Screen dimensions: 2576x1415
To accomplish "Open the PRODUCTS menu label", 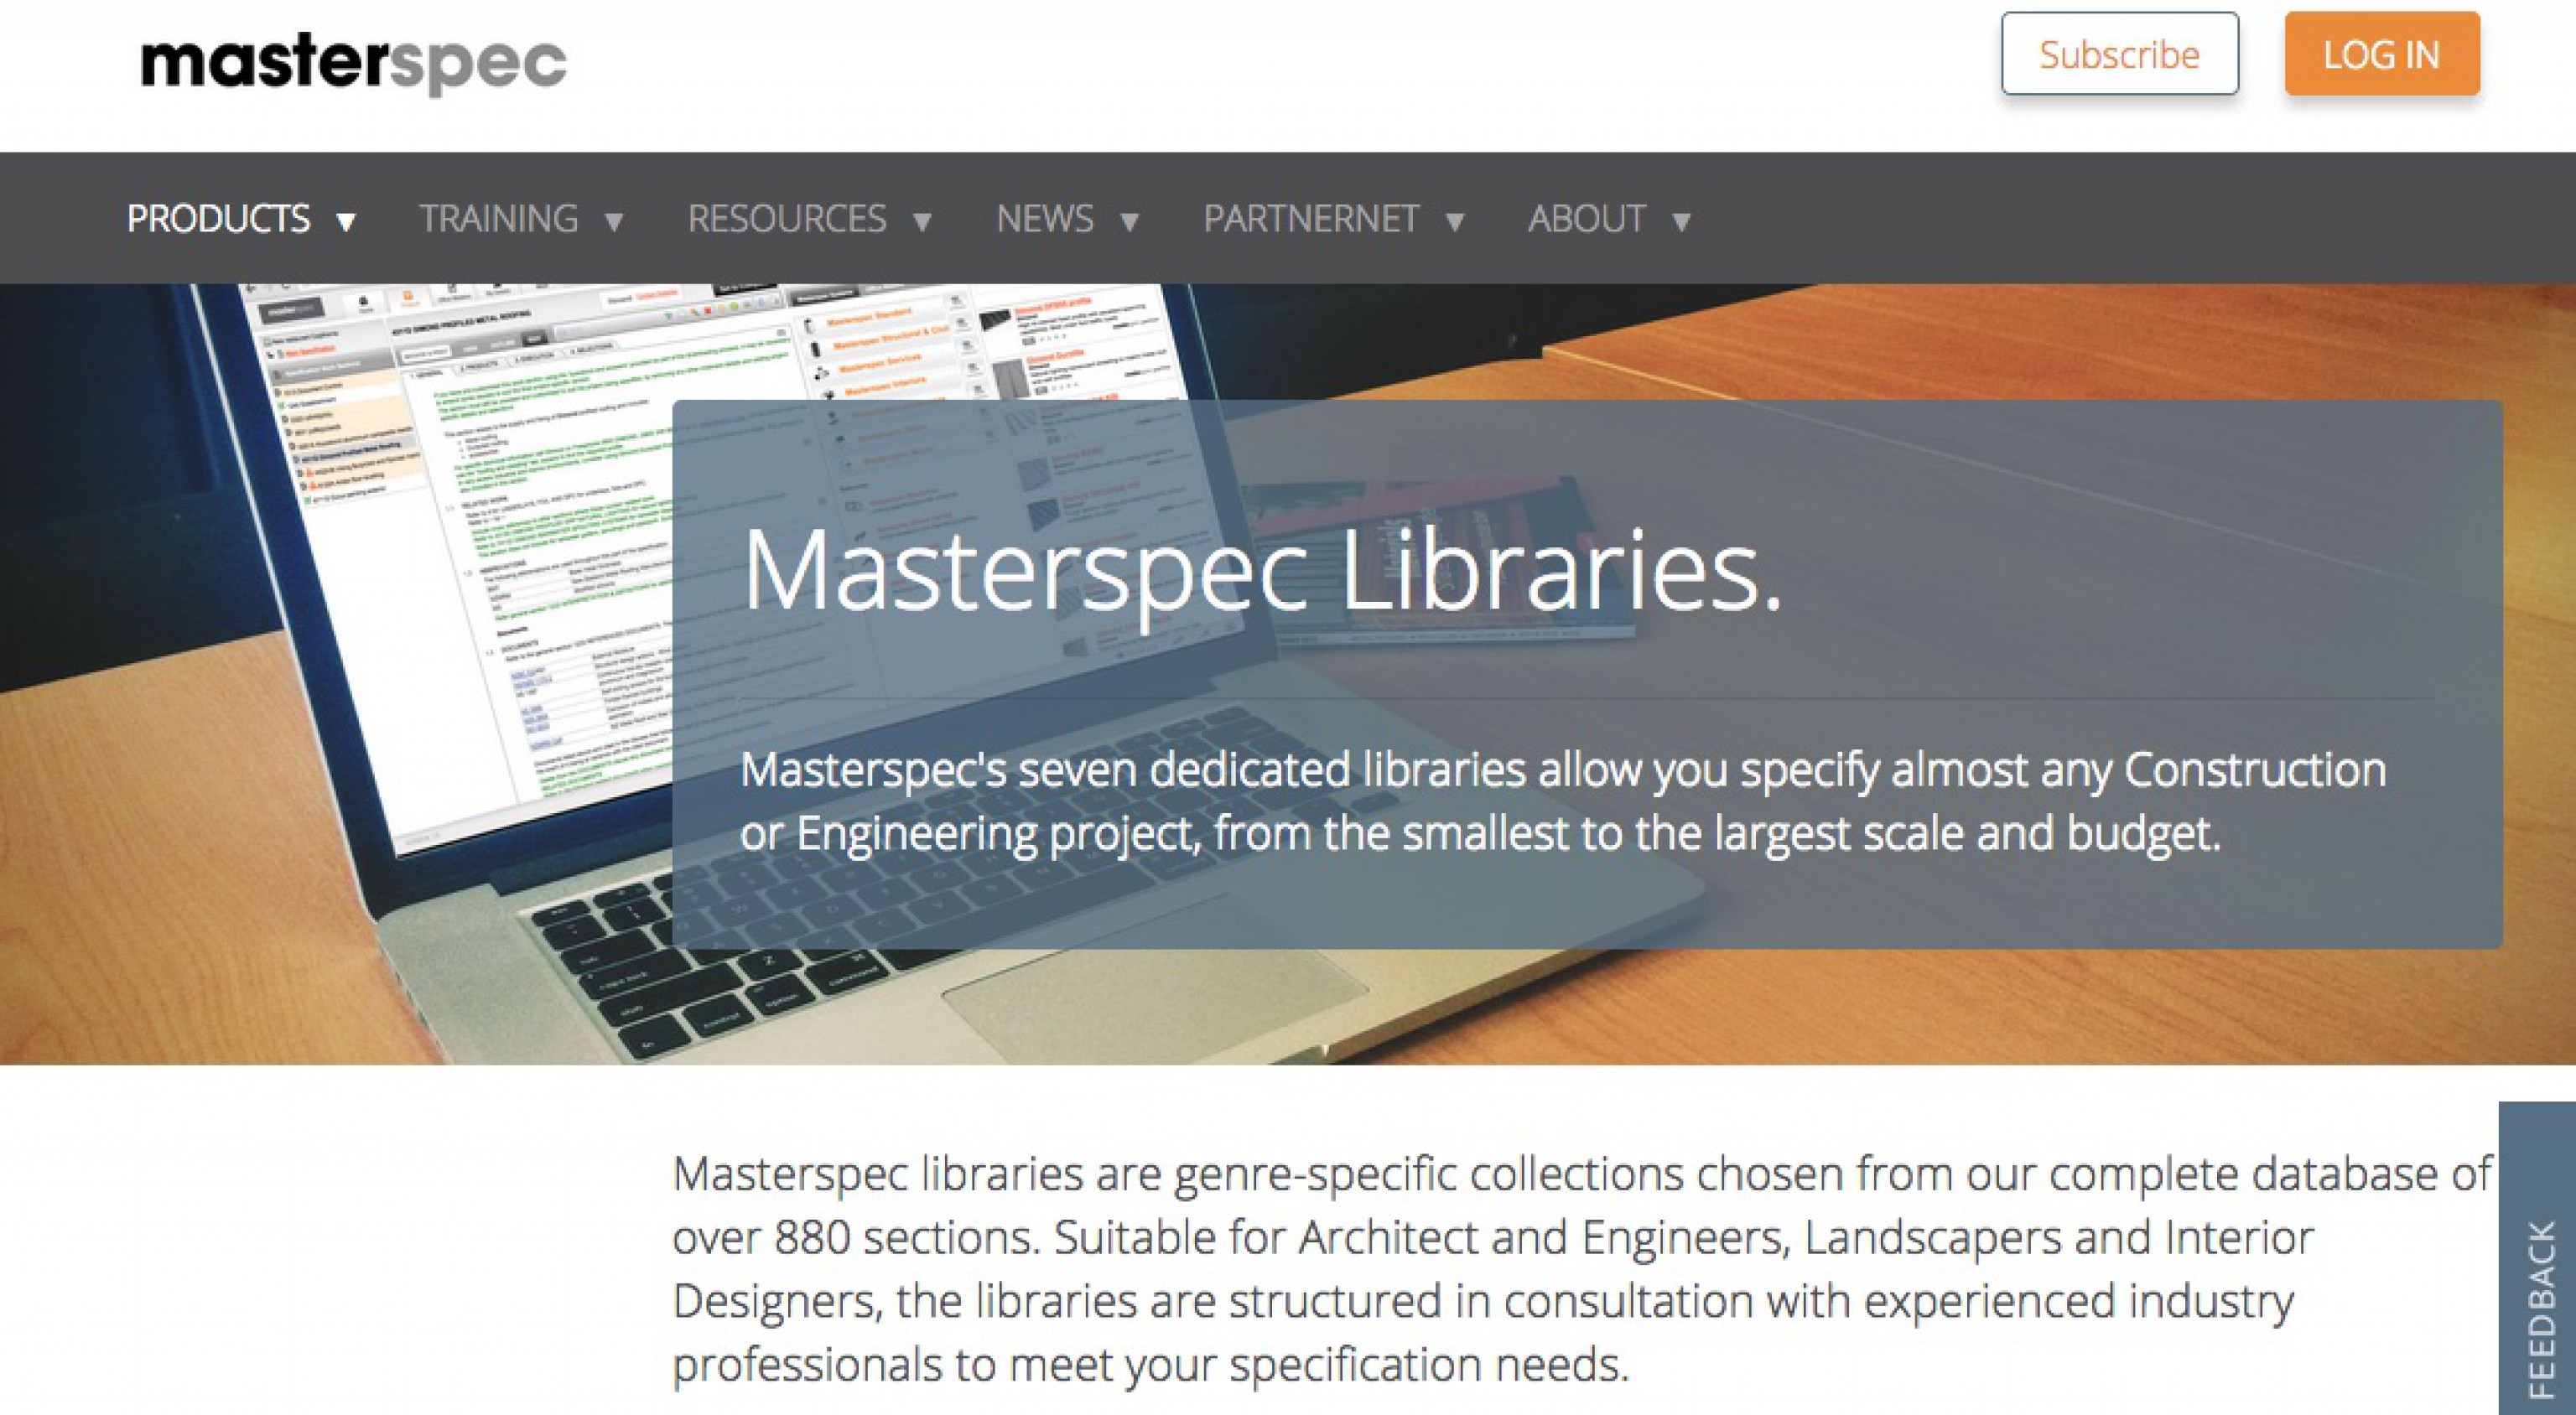I will point(218,219).
